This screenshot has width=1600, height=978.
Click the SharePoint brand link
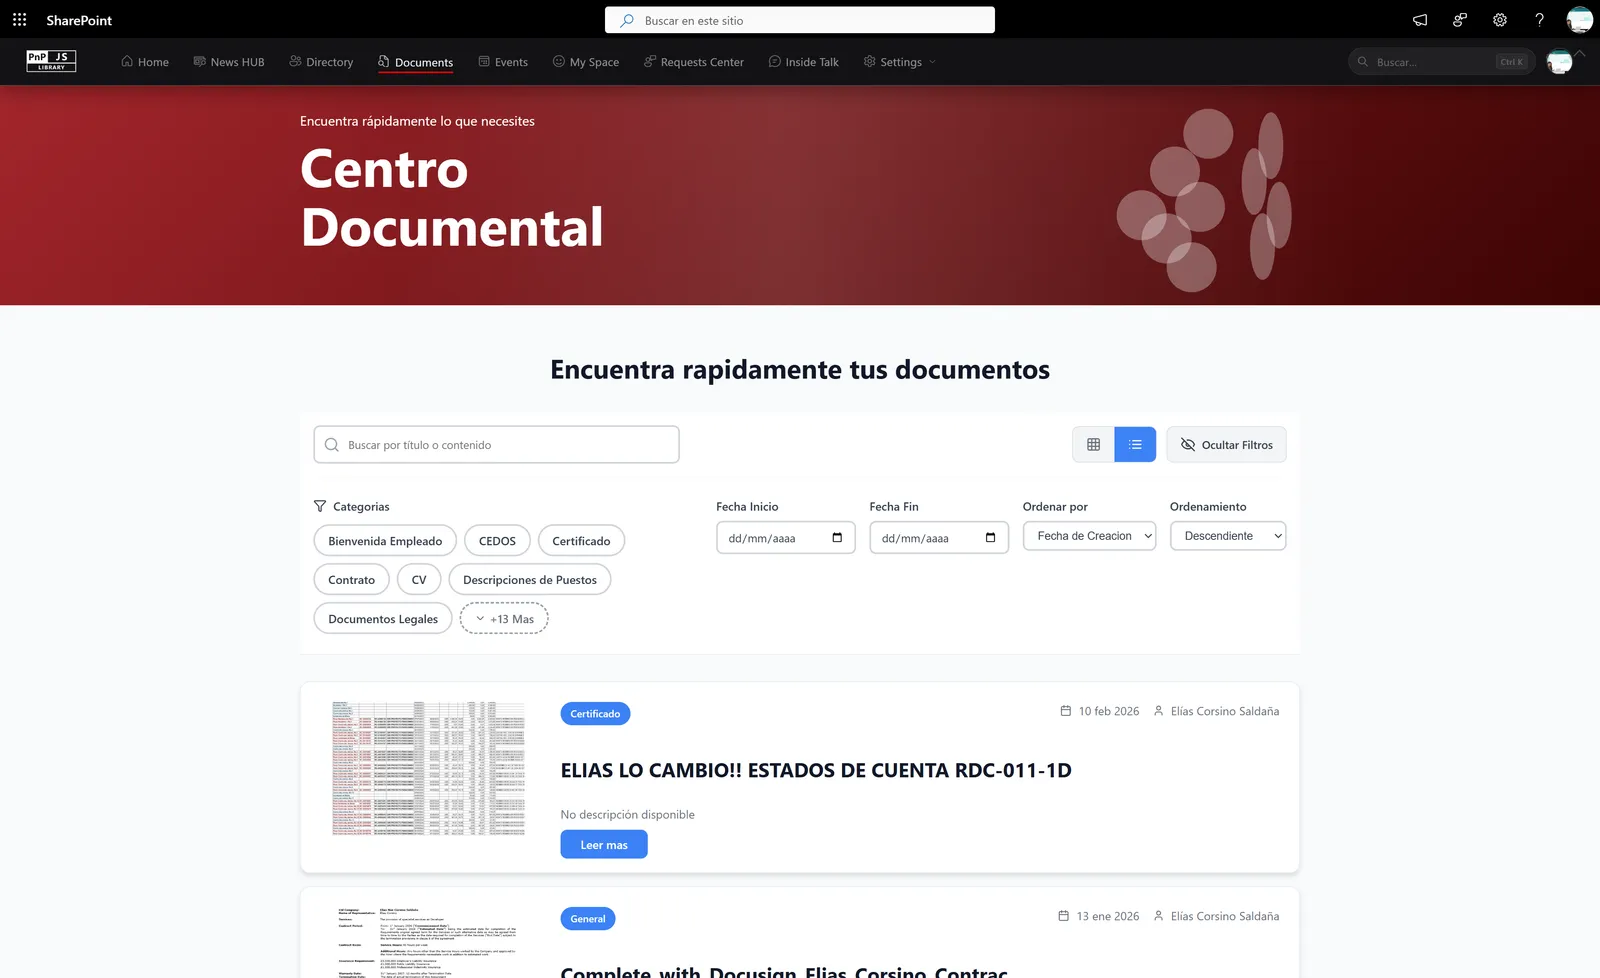(x=79, y=20)
